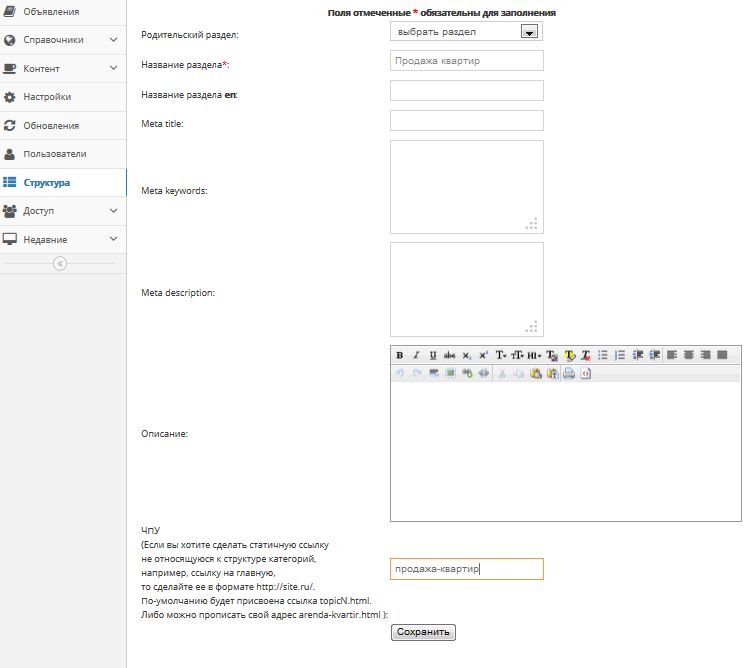
Task: Remove hyperlink with unlink tool
Action: pos(484,374)
